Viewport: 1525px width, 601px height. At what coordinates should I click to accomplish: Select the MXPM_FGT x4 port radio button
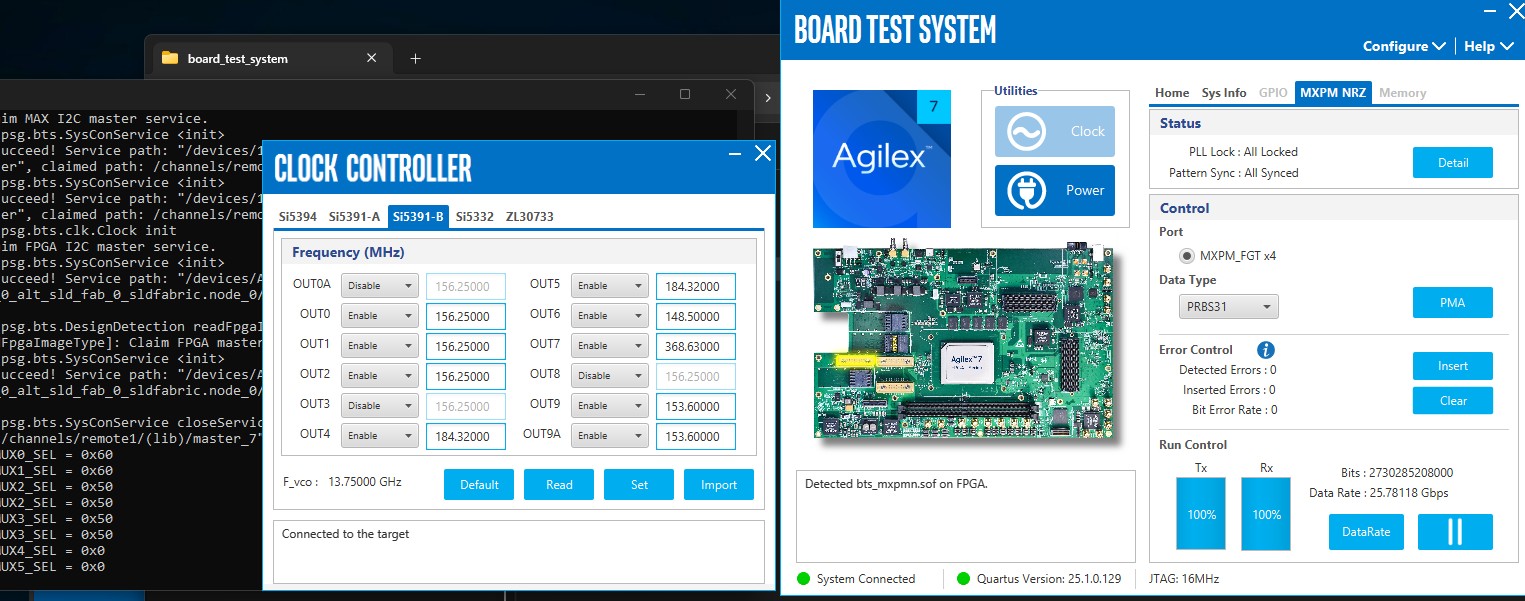click(1187, 256)
